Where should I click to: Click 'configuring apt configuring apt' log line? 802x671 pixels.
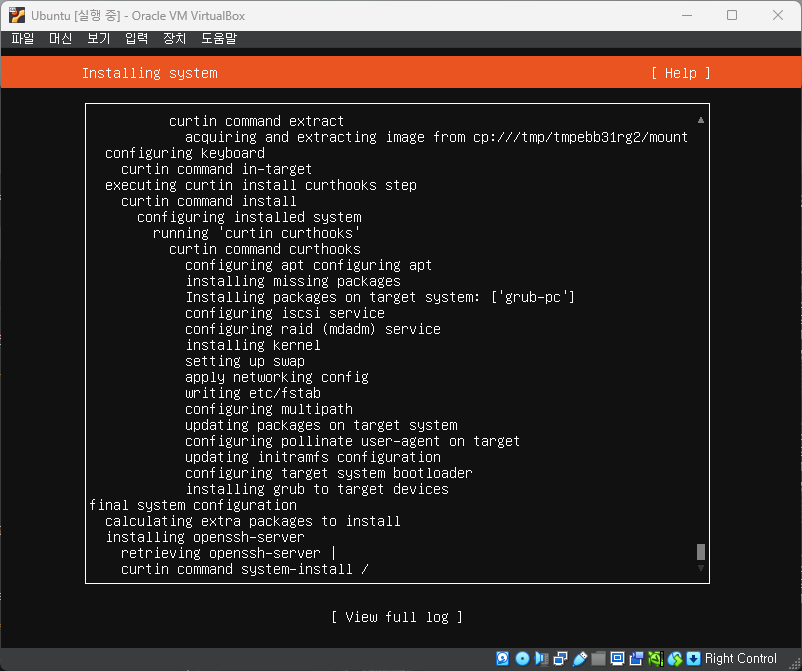[308, 265]
